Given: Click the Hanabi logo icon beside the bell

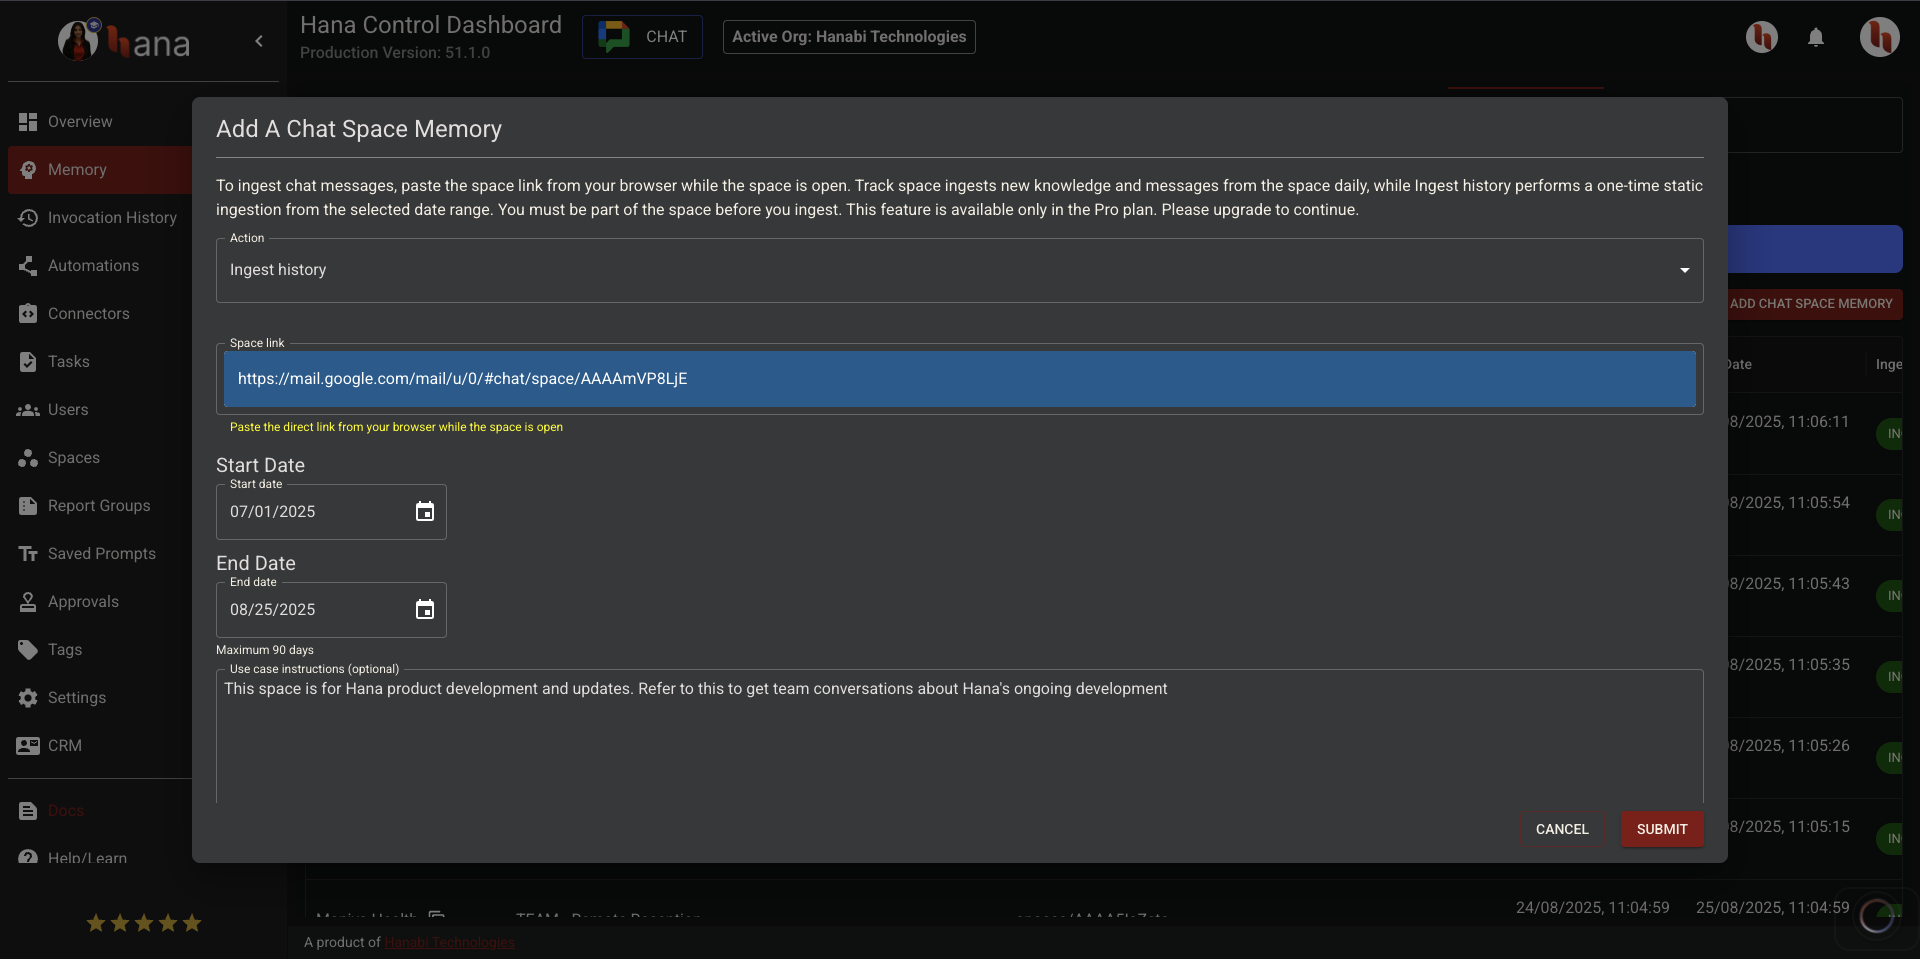Looking at the screenshot, I should (x=1762, y=38).
